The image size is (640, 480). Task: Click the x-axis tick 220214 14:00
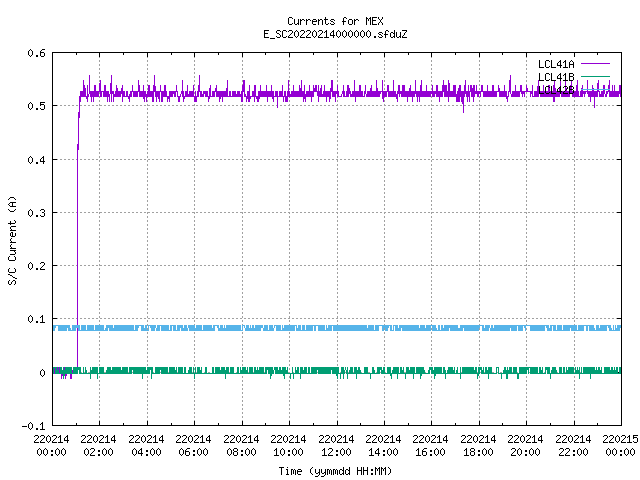(383, 446)
